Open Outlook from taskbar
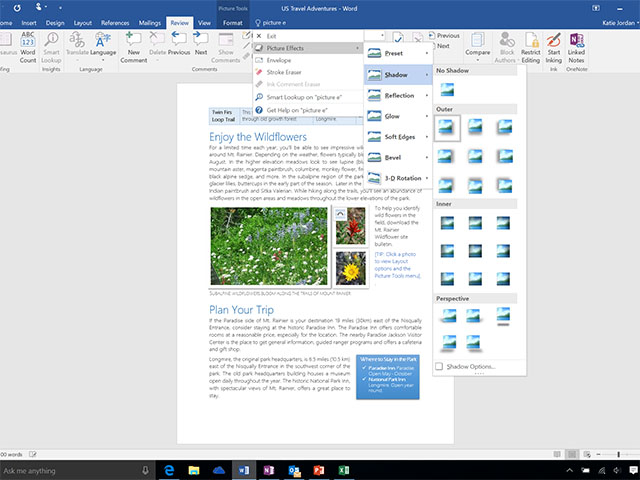Image resolution: width=640 pixels, height=480 pixels. click(x=294, y=470)
